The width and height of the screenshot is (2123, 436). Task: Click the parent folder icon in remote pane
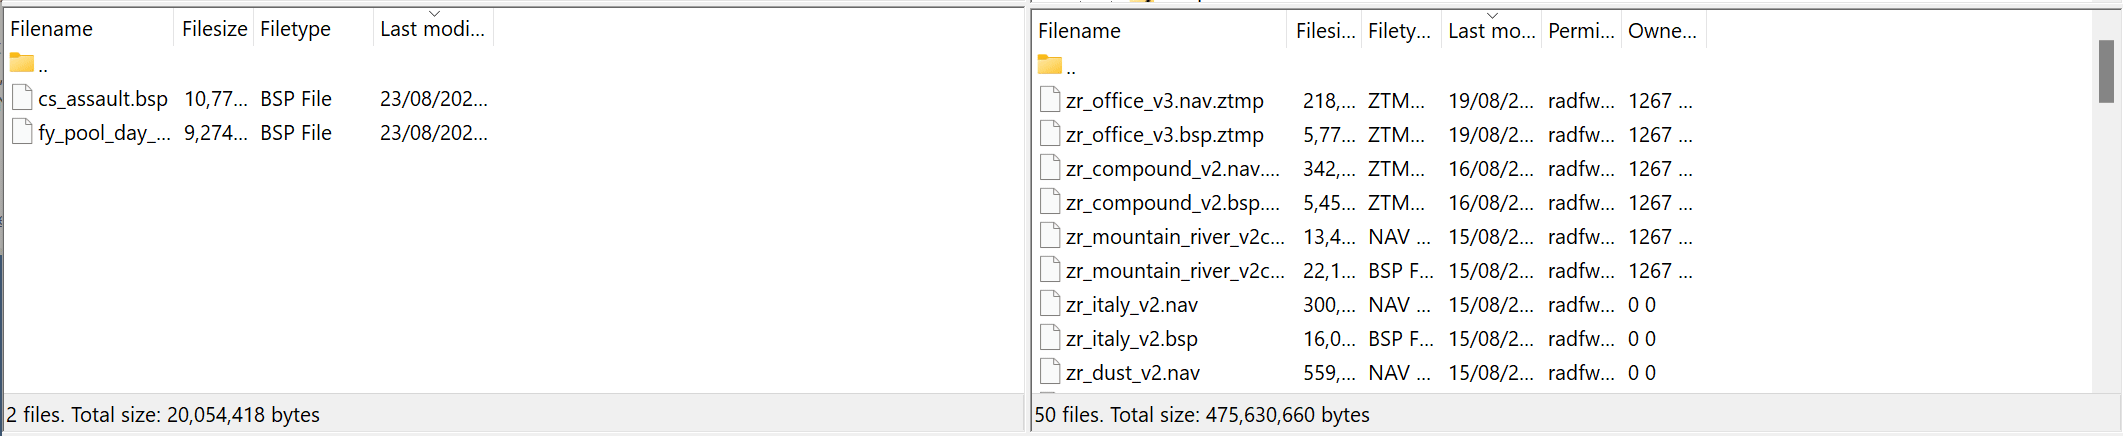[1050, 66]
